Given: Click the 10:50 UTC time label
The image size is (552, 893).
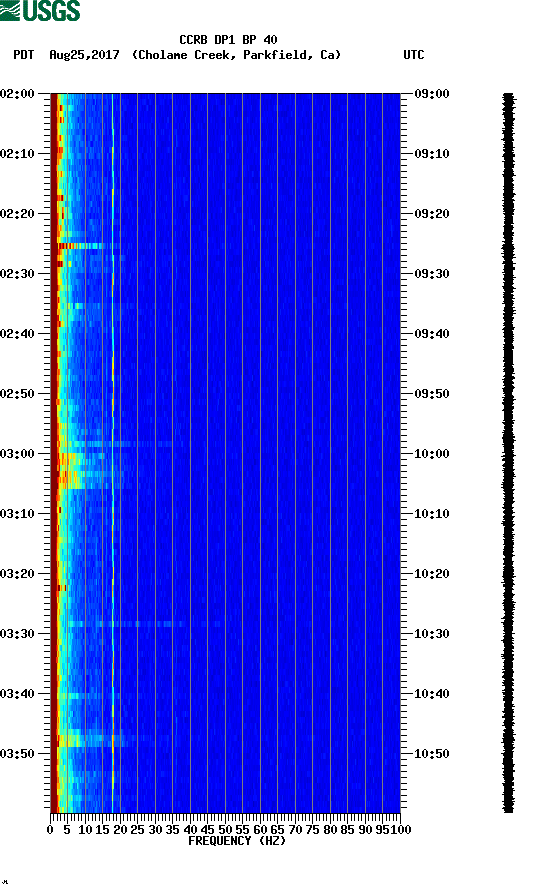Looking at the screenshot, I should pyautogui.click(x=432, y=753).
